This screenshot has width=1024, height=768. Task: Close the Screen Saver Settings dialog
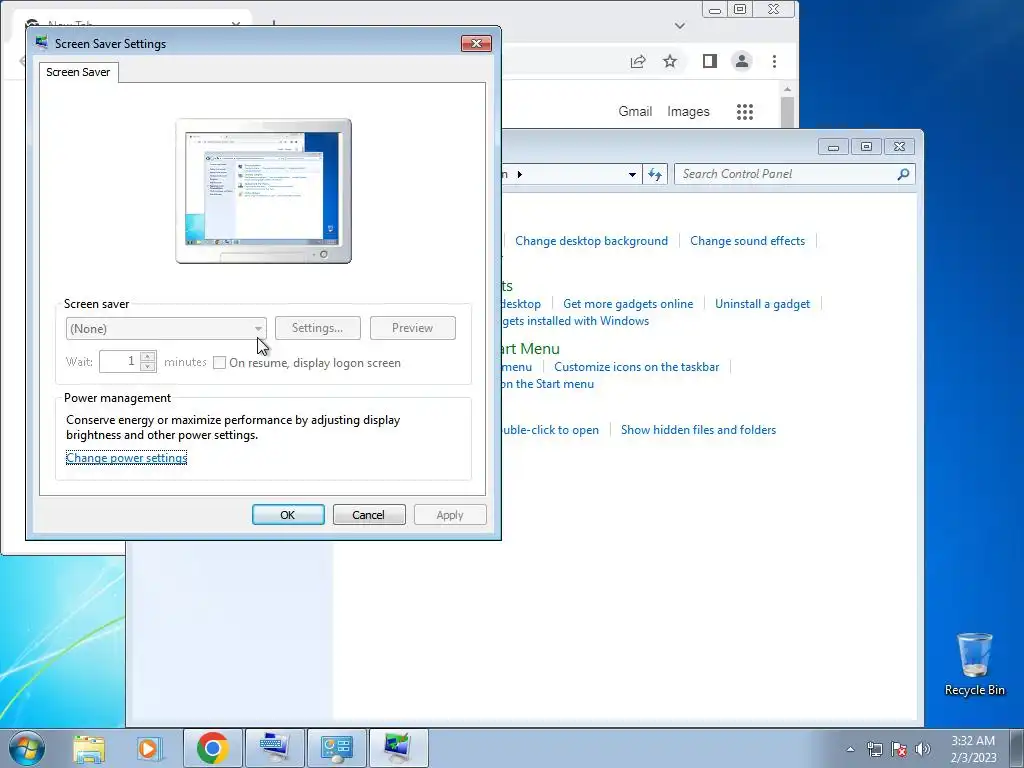tap(476, 43)
